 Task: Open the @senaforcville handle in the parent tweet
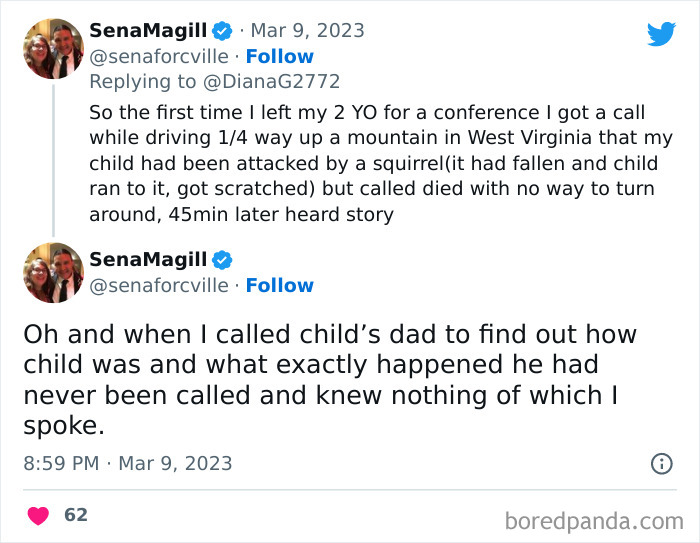(158, 56)
